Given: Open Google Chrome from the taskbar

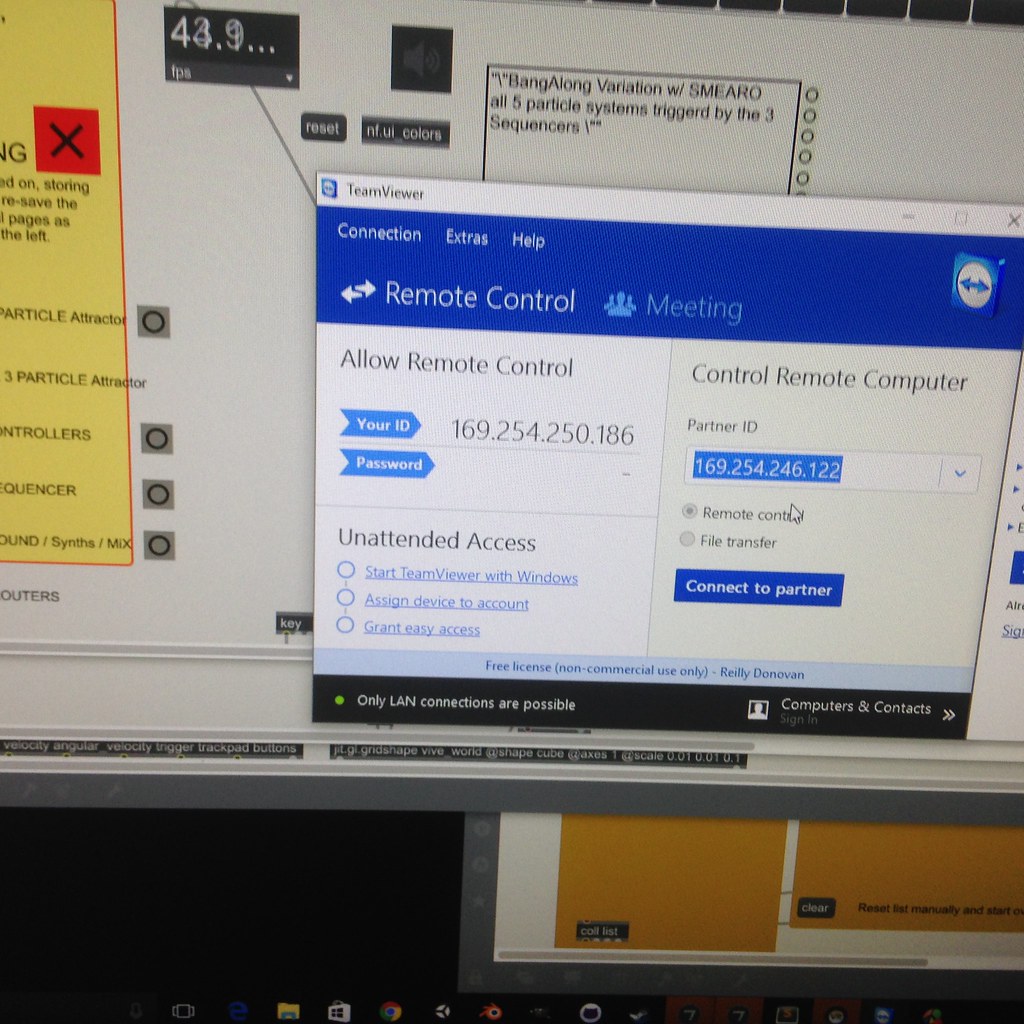Looking at the screenshot, I should [x=391, y=1012].
